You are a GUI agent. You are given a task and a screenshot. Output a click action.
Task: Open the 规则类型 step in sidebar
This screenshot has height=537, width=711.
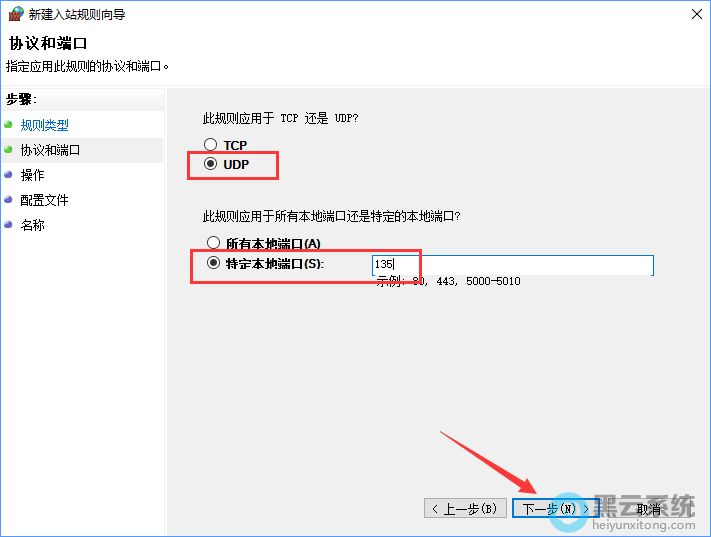45,125
